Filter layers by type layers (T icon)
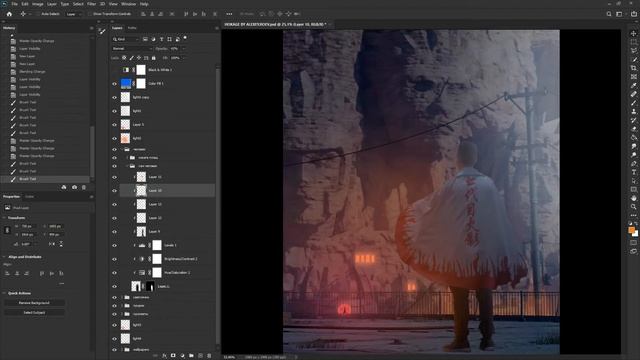The image size is (640, 360). pos(162,39)
